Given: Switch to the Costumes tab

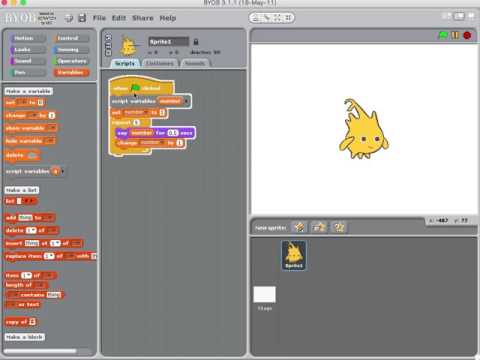Looking at the screenshot, I should [x=160, y=63].
